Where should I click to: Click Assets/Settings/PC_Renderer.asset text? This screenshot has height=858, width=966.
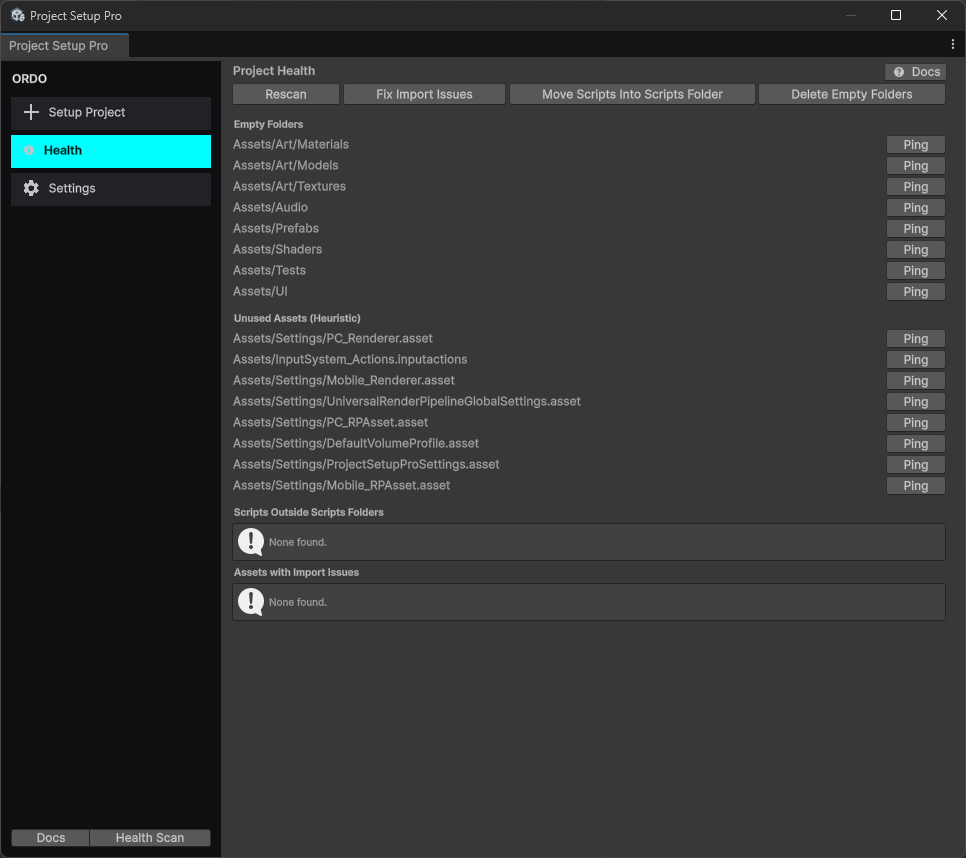333,338
